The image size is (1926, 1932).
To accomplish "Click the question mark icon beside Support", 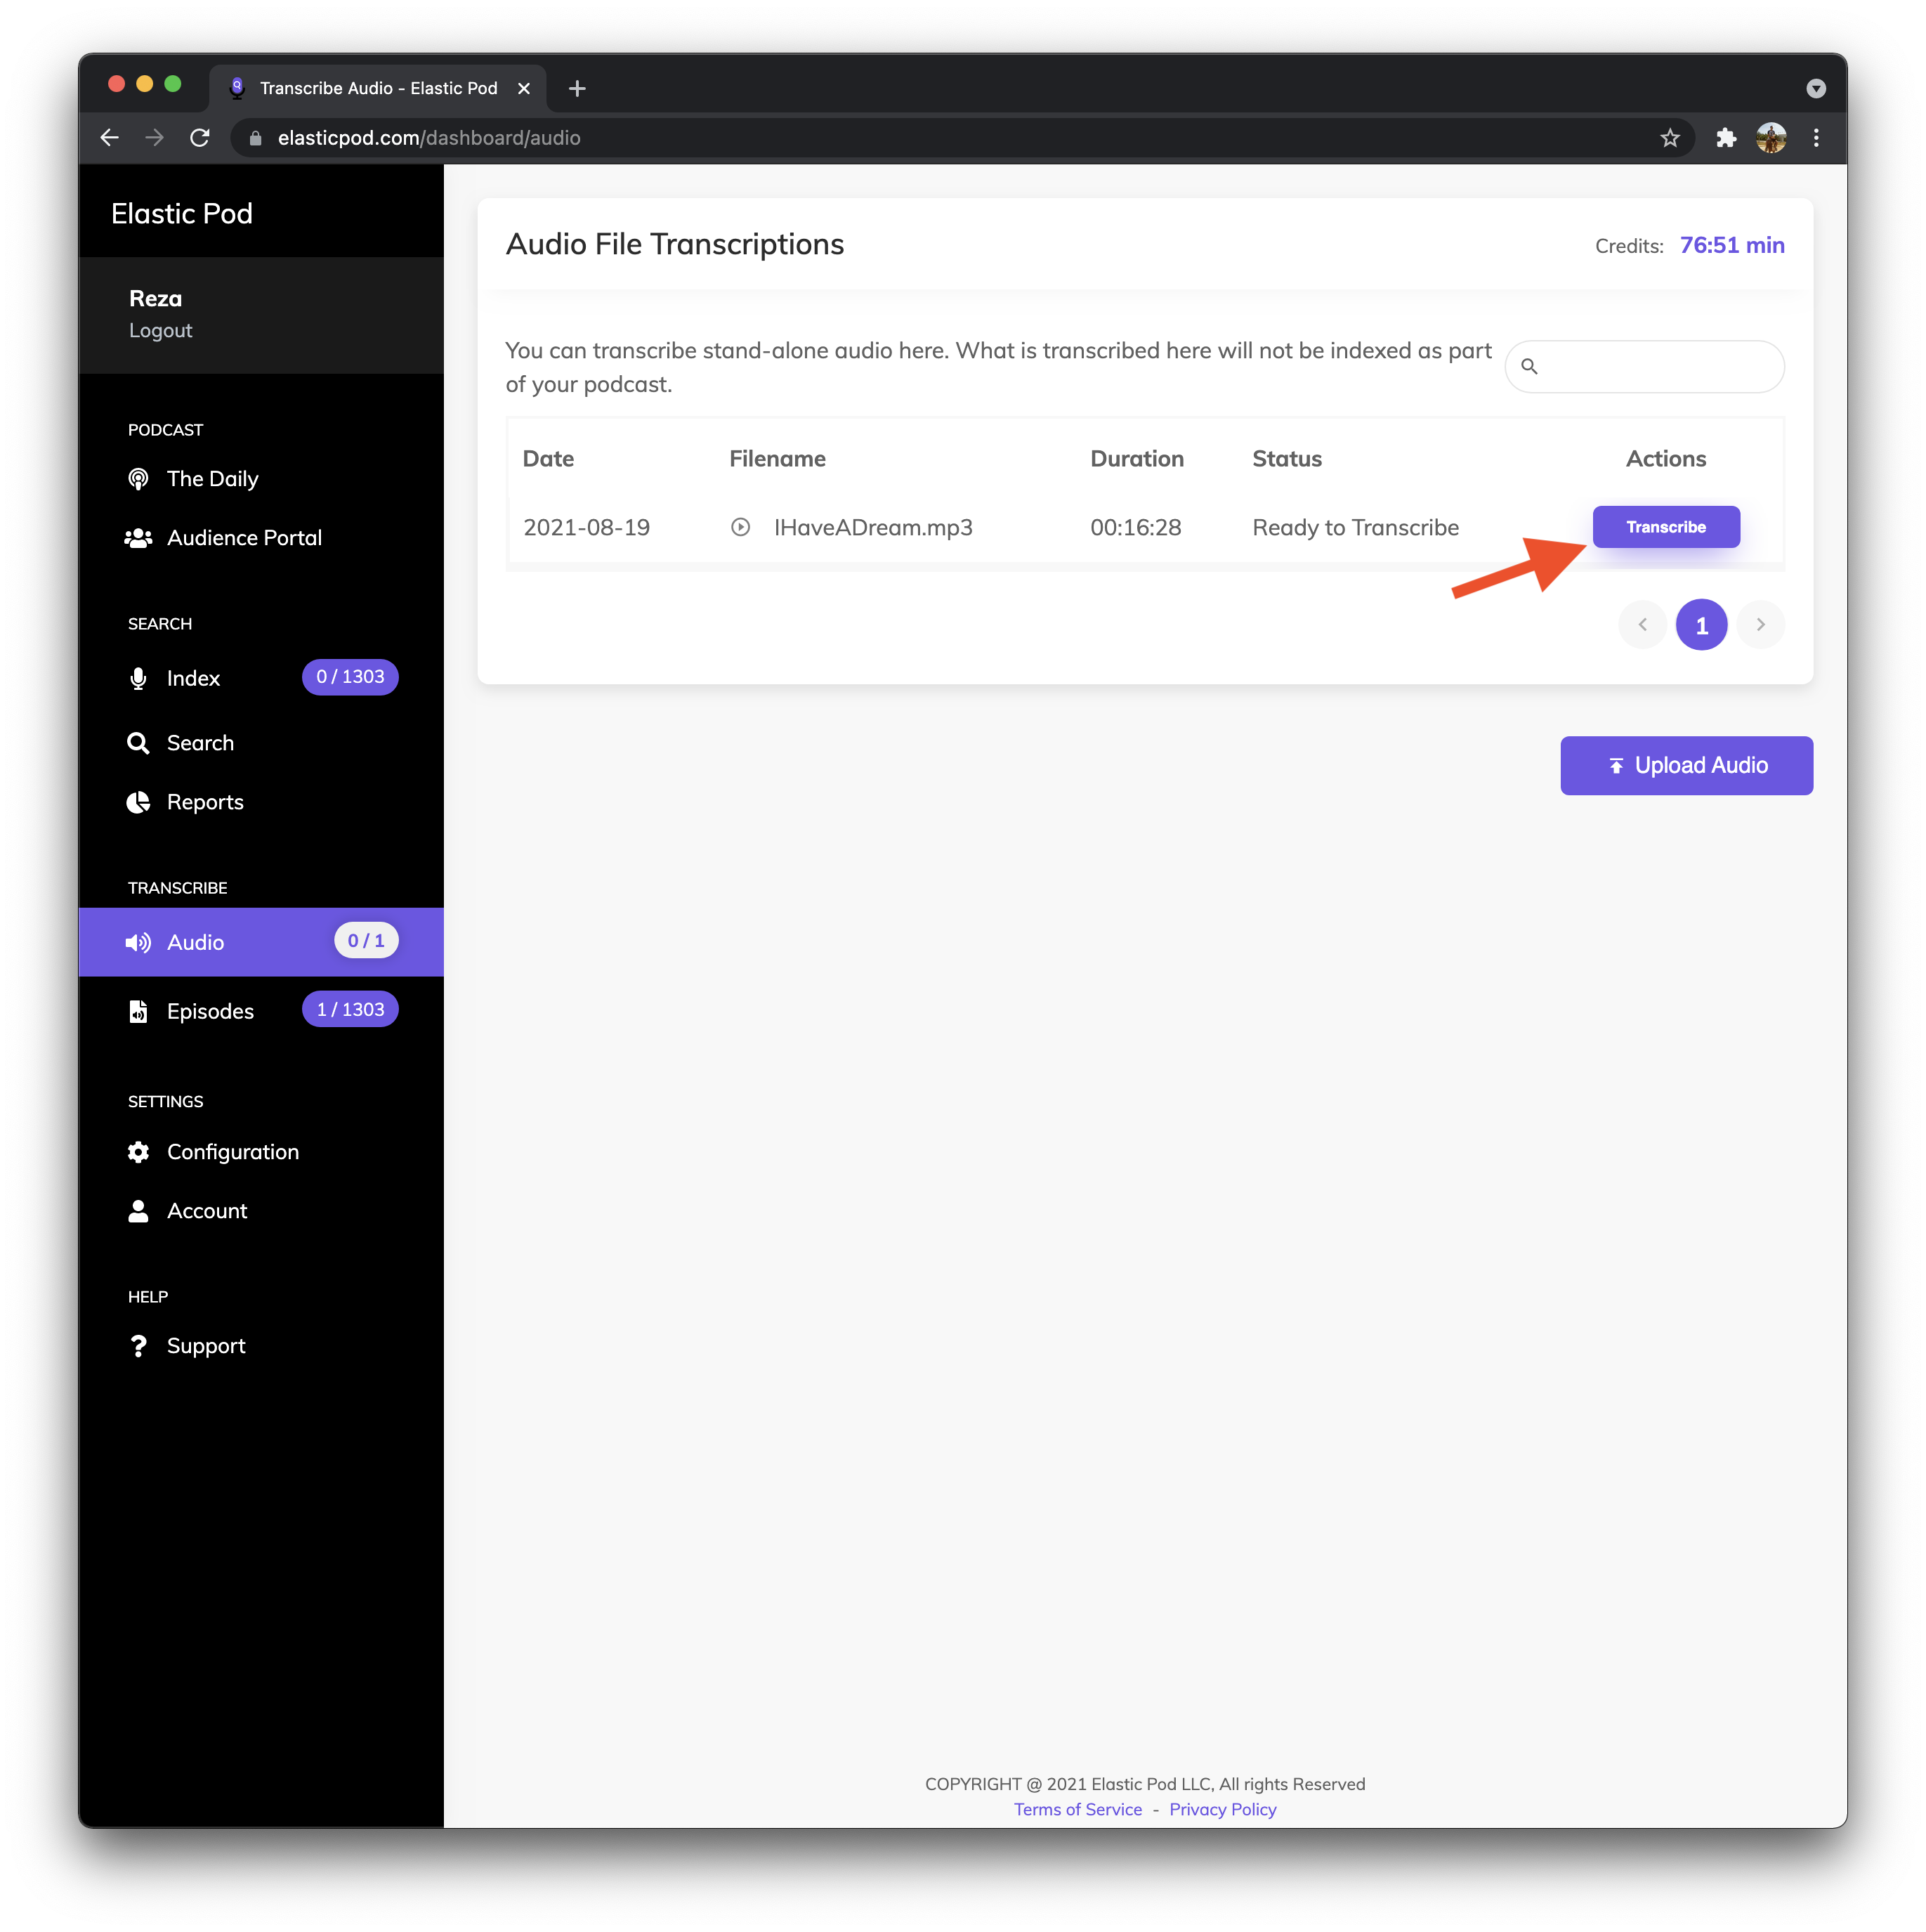I will (x=138, y=1346).
